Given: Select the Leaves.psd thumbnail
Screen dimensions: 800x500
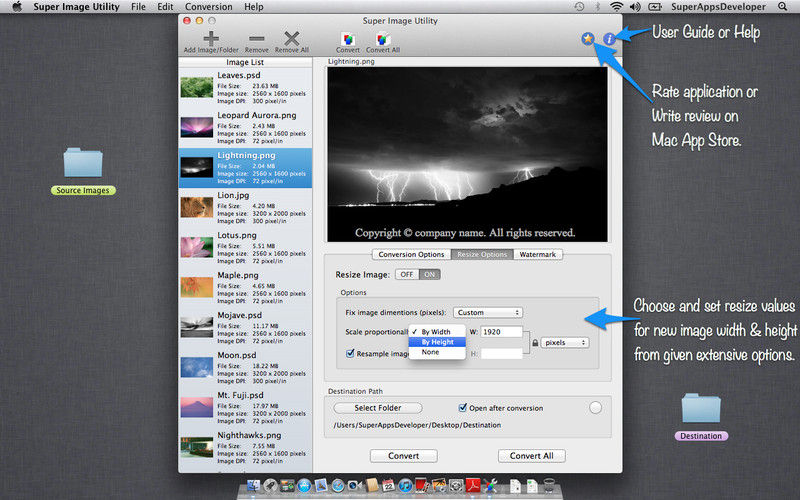Looking at the screenshot, I should [196, 87].
